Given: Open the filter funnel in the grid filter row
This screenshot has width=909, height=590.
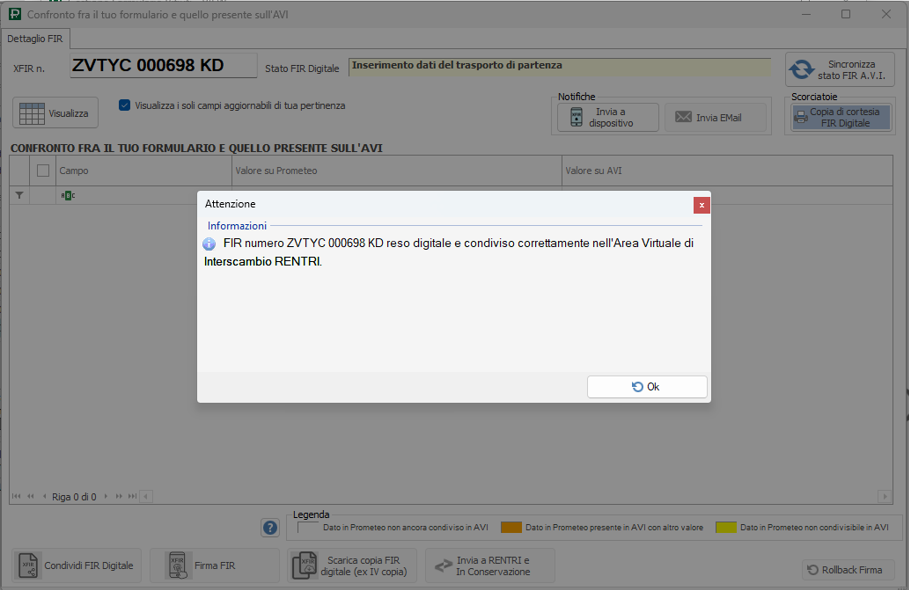Looking at the screenshot, I should [19, 196].
